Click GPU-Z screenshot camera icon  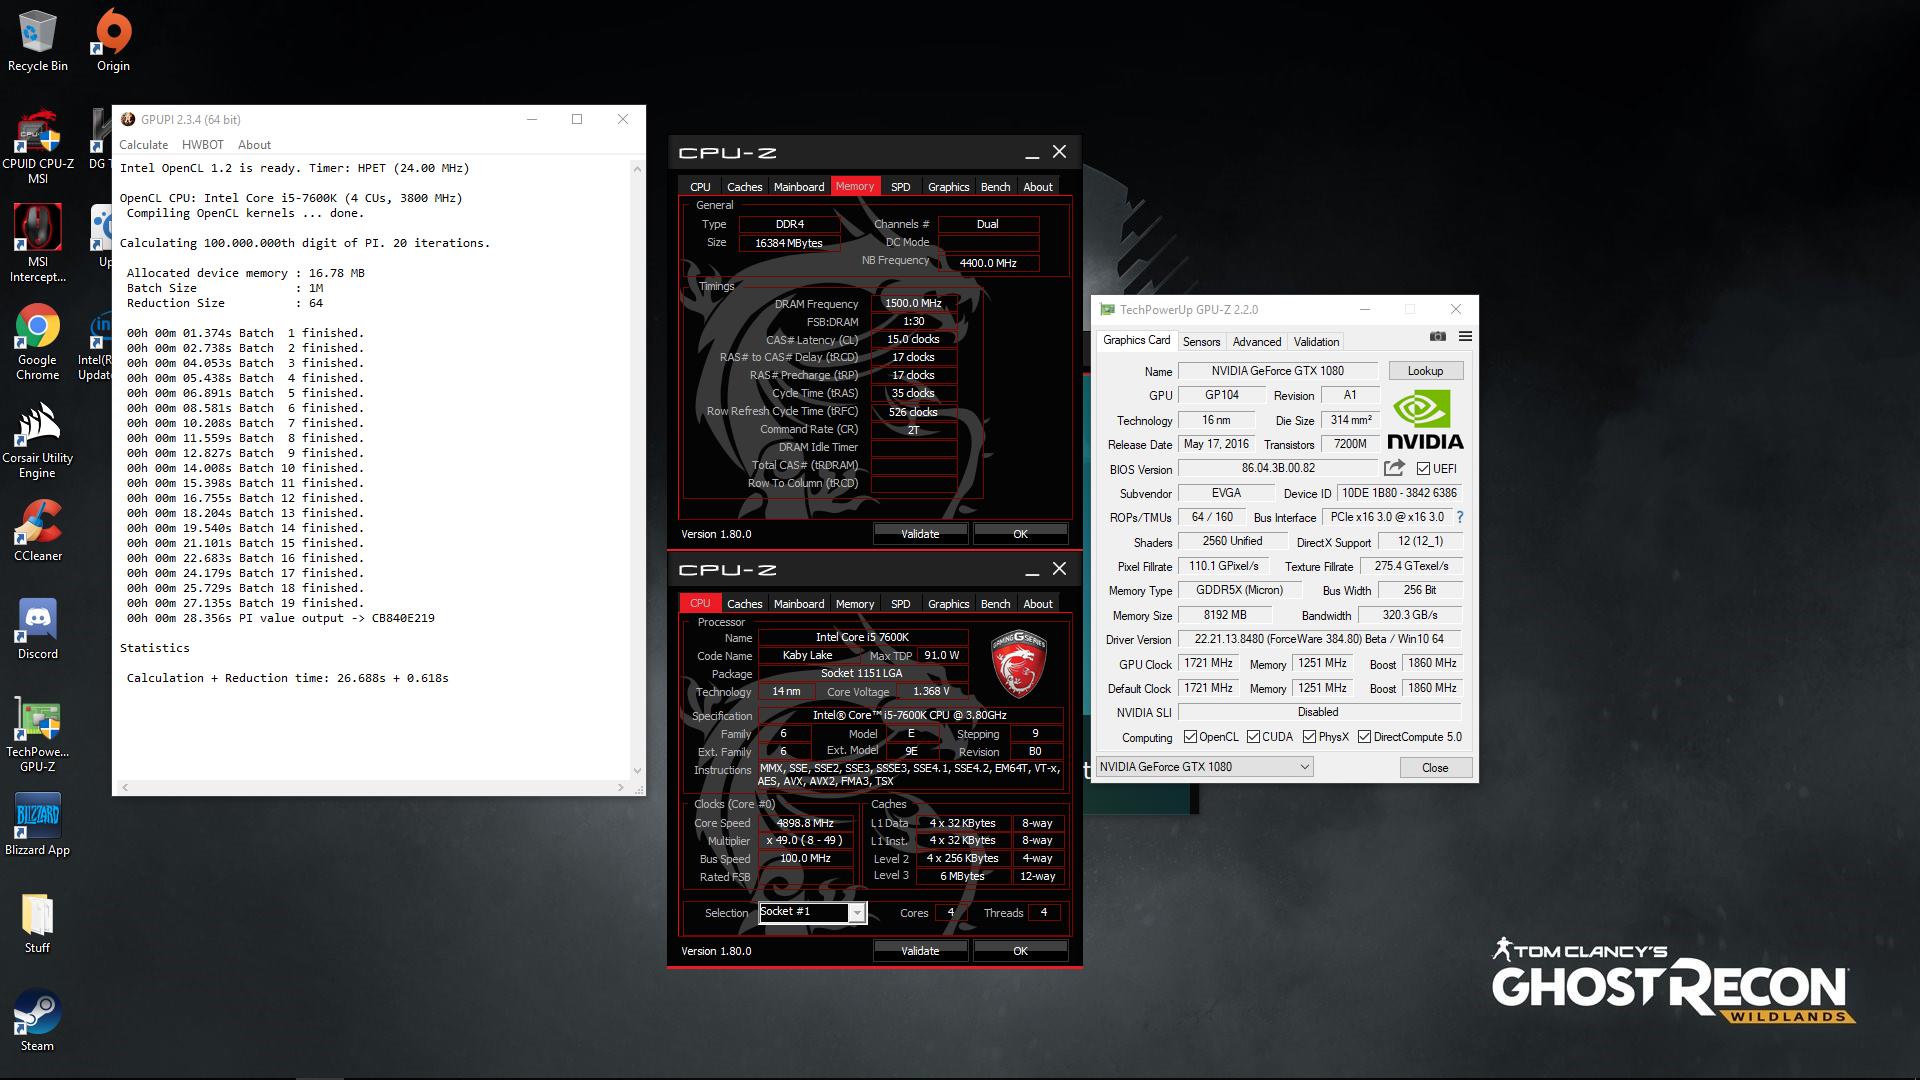coord(1438,336)
